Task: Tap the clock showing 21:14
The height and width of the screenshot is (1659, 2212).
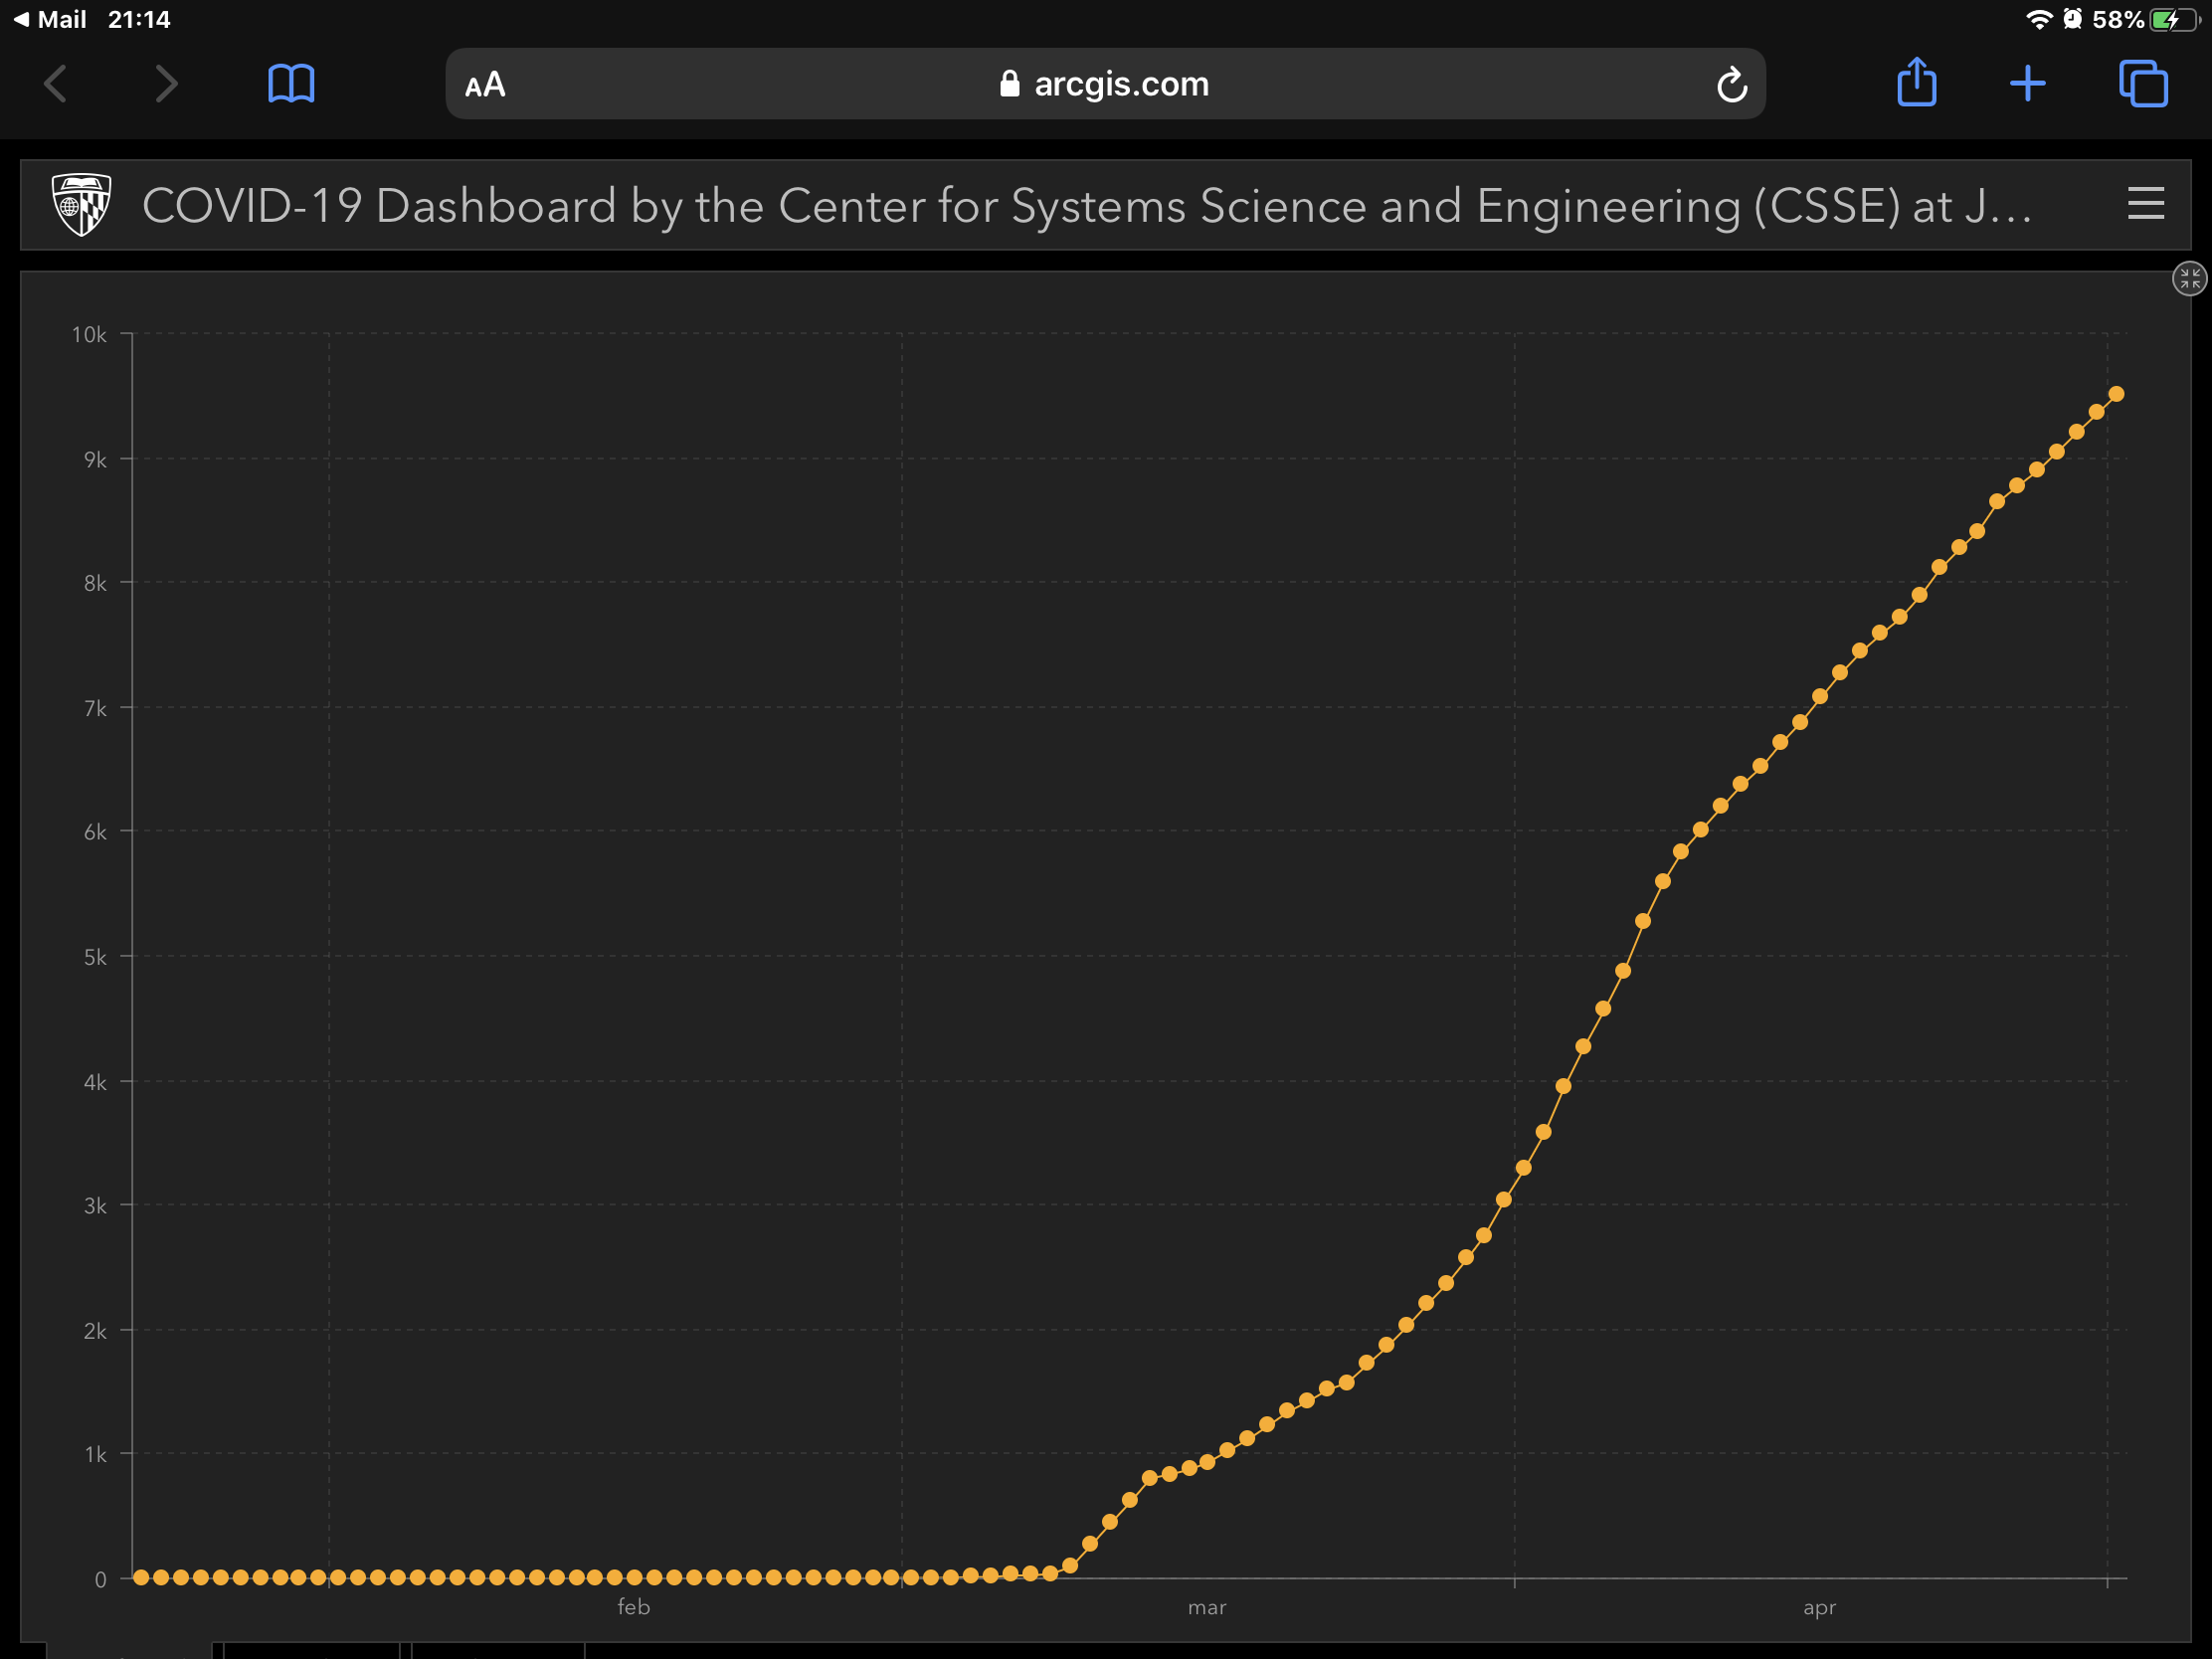Action: 139,19
